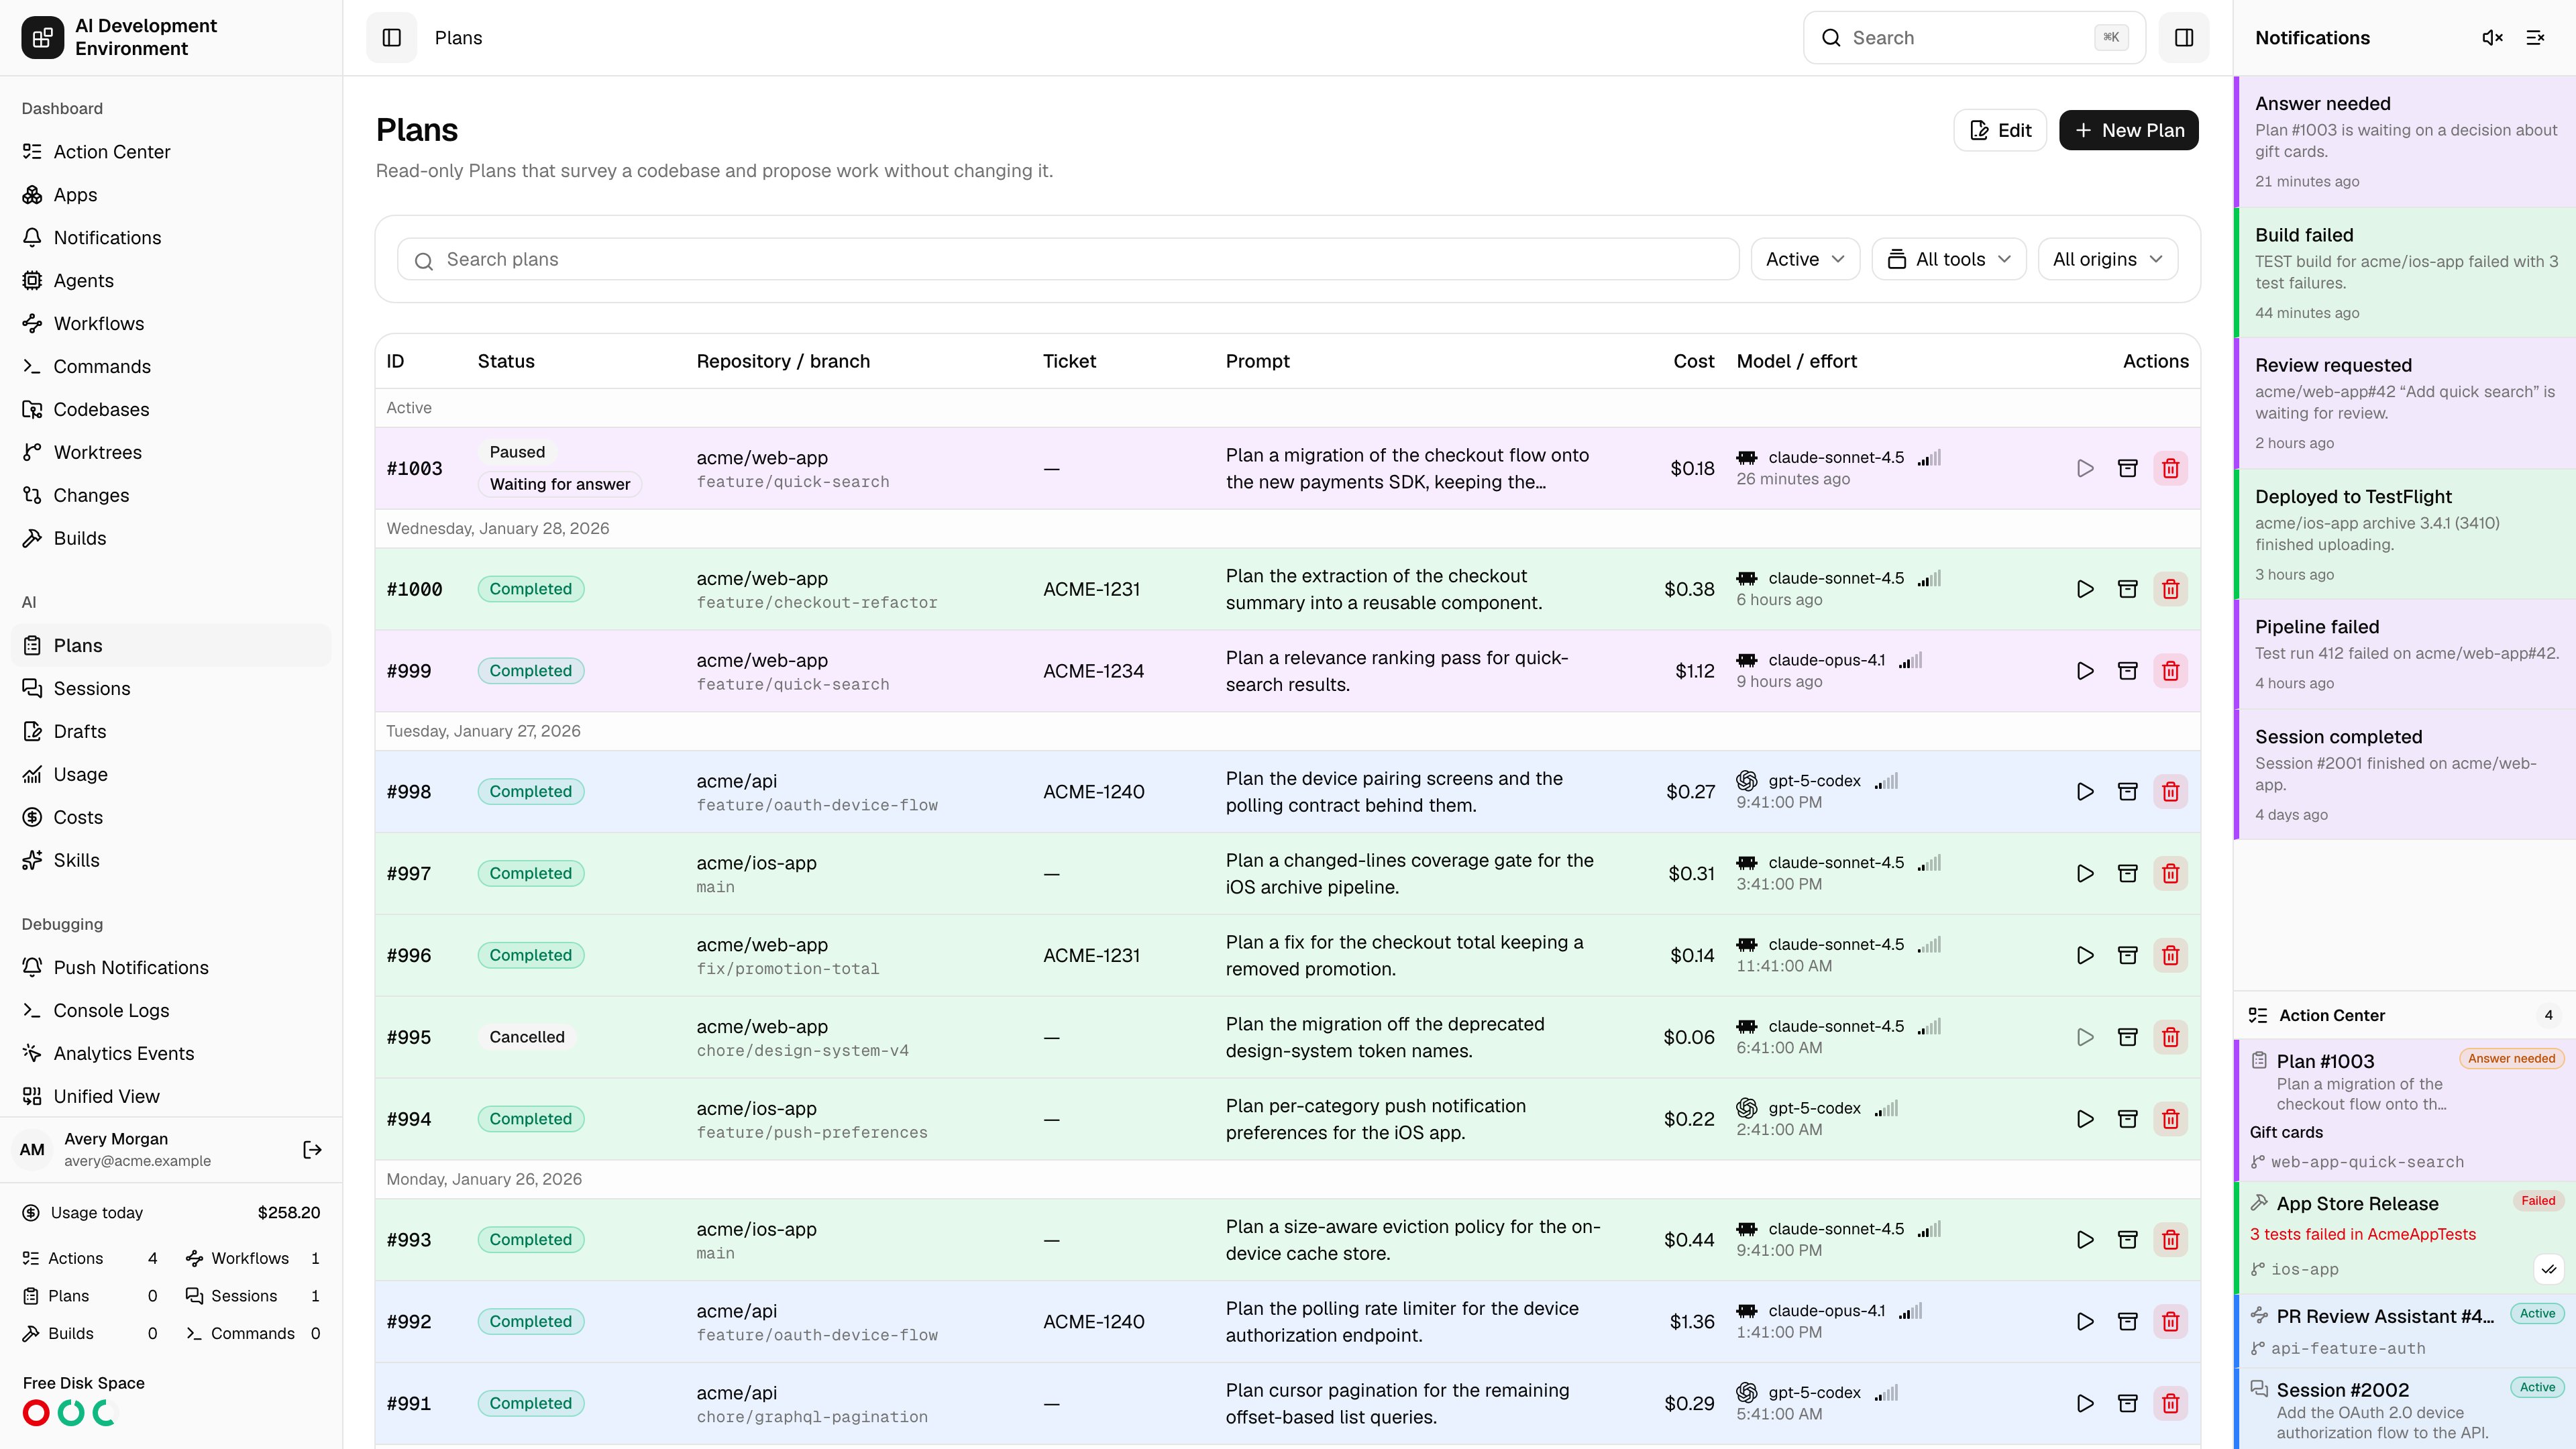The height and width of the screenshot is (1449, 2576).
Task: Open the Build failed notification
Action: [2405, 273]
